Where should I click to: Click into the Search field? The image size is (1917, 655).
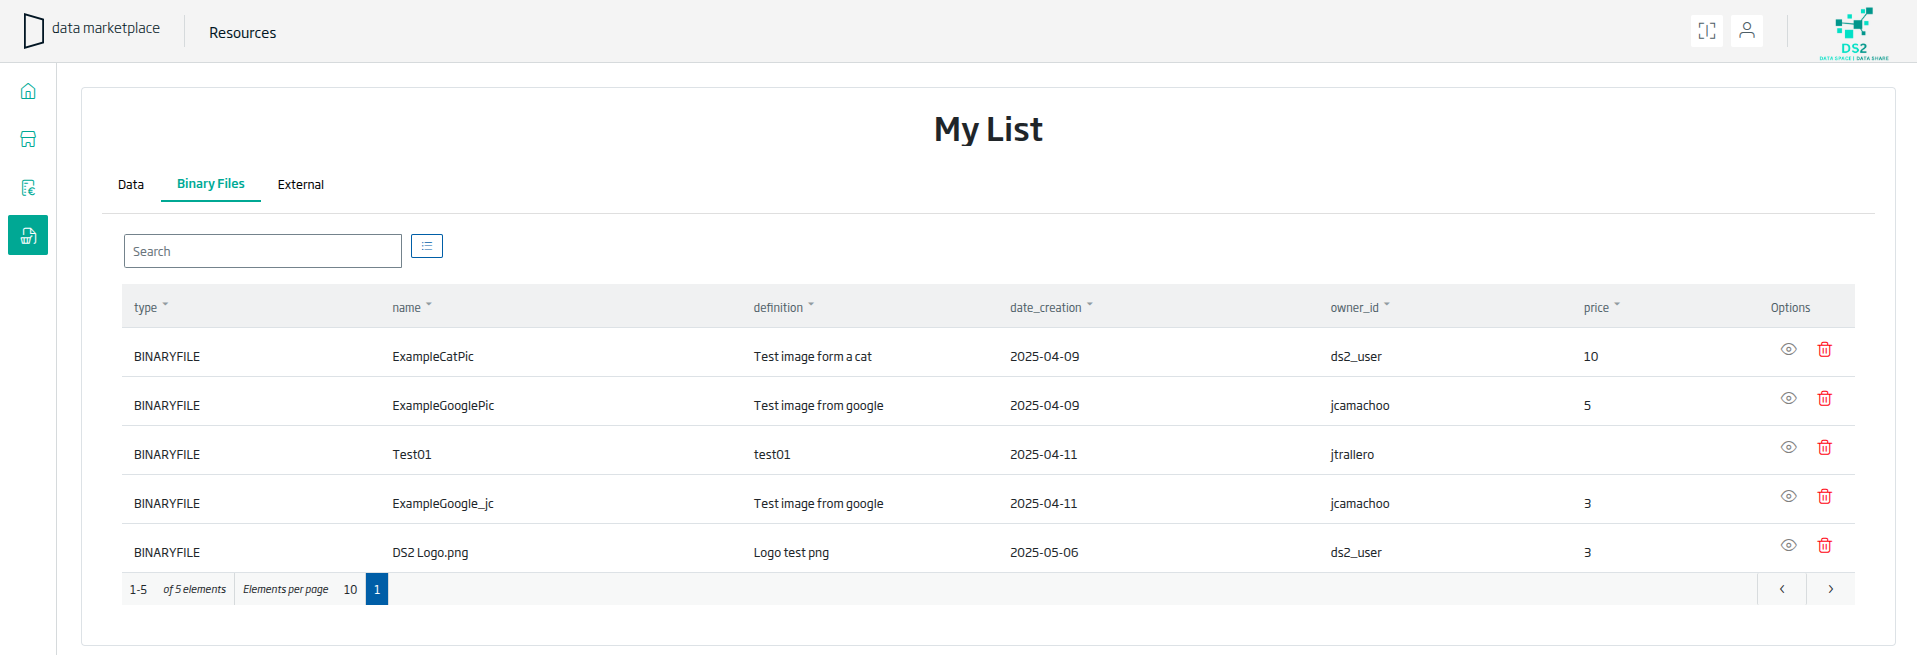pos(262,251)
